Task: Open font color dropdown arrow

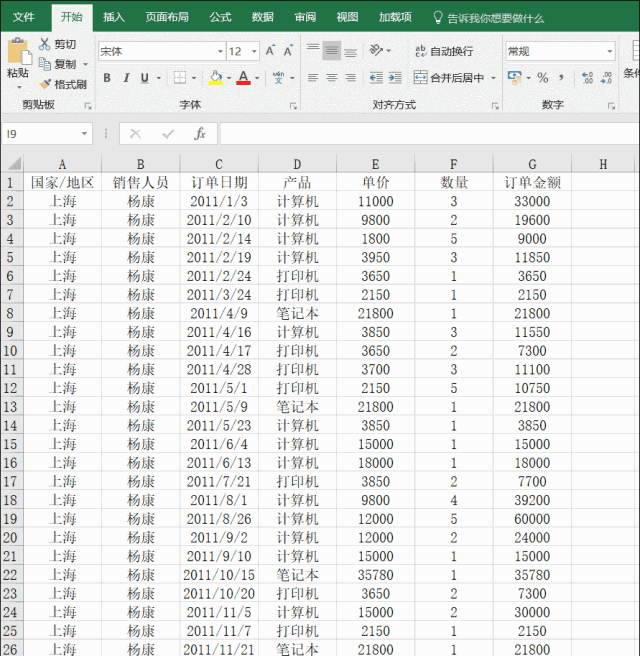Action: click(257, 78)
